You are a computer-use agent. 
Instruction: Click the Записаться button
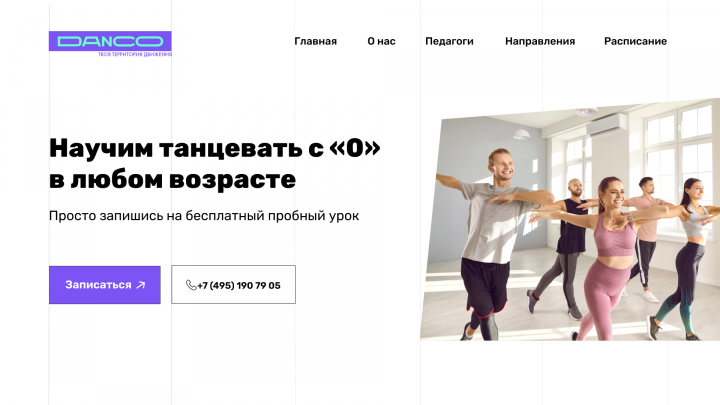click(x=105, y=285)
